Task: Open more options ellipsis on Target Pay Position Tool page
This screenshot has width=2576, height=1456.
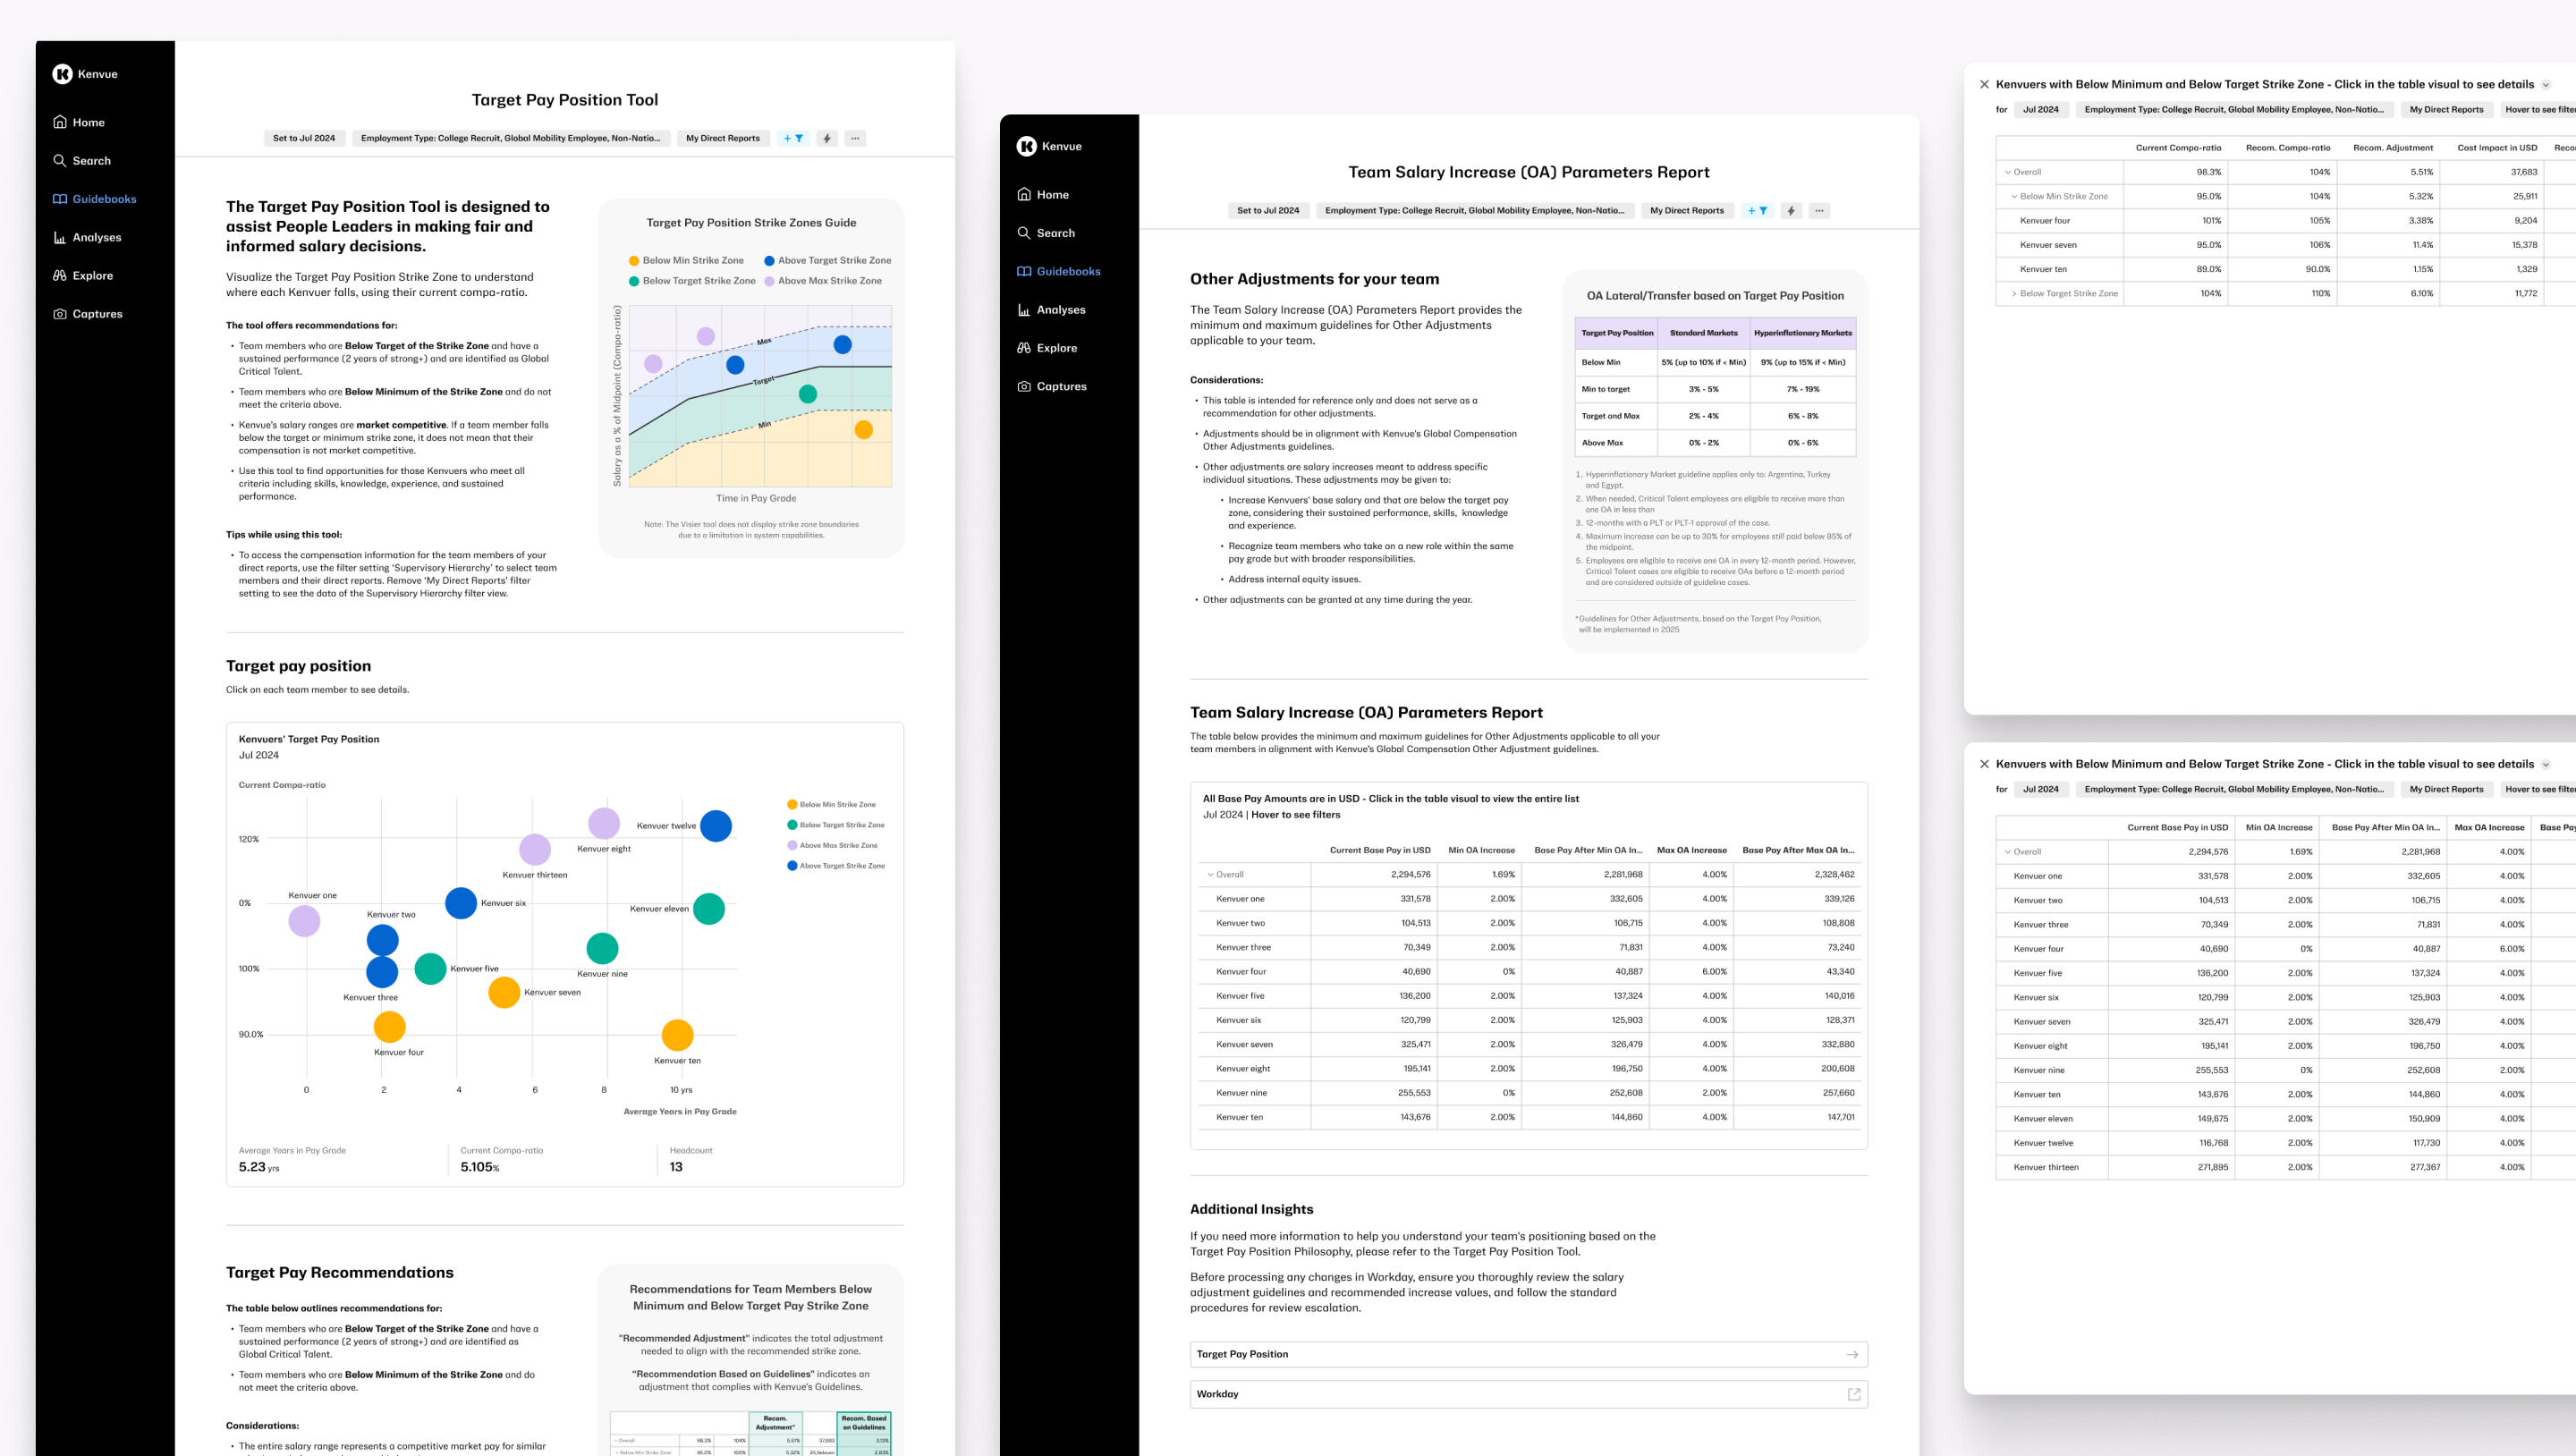Action: pos(855,138)
